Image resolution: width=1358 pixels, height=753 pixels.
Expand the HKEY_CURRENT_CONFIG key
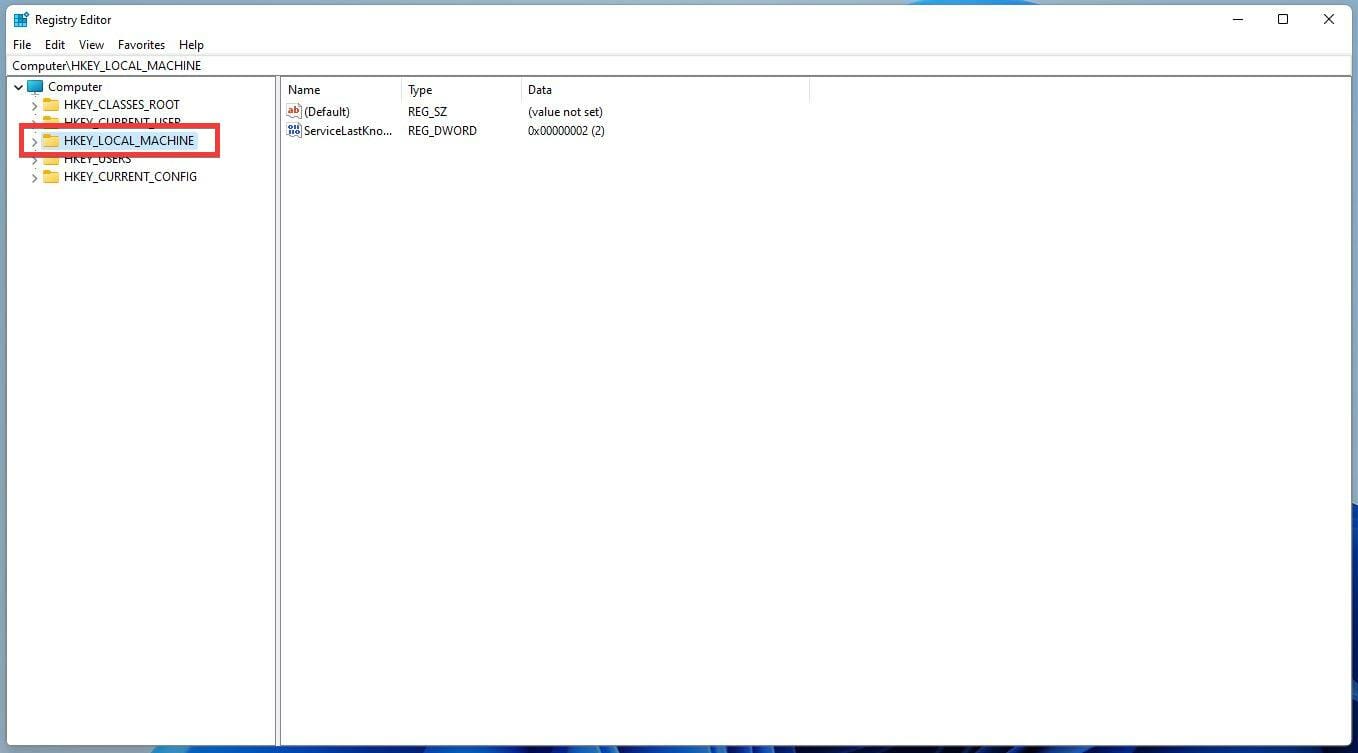(34, 177)
